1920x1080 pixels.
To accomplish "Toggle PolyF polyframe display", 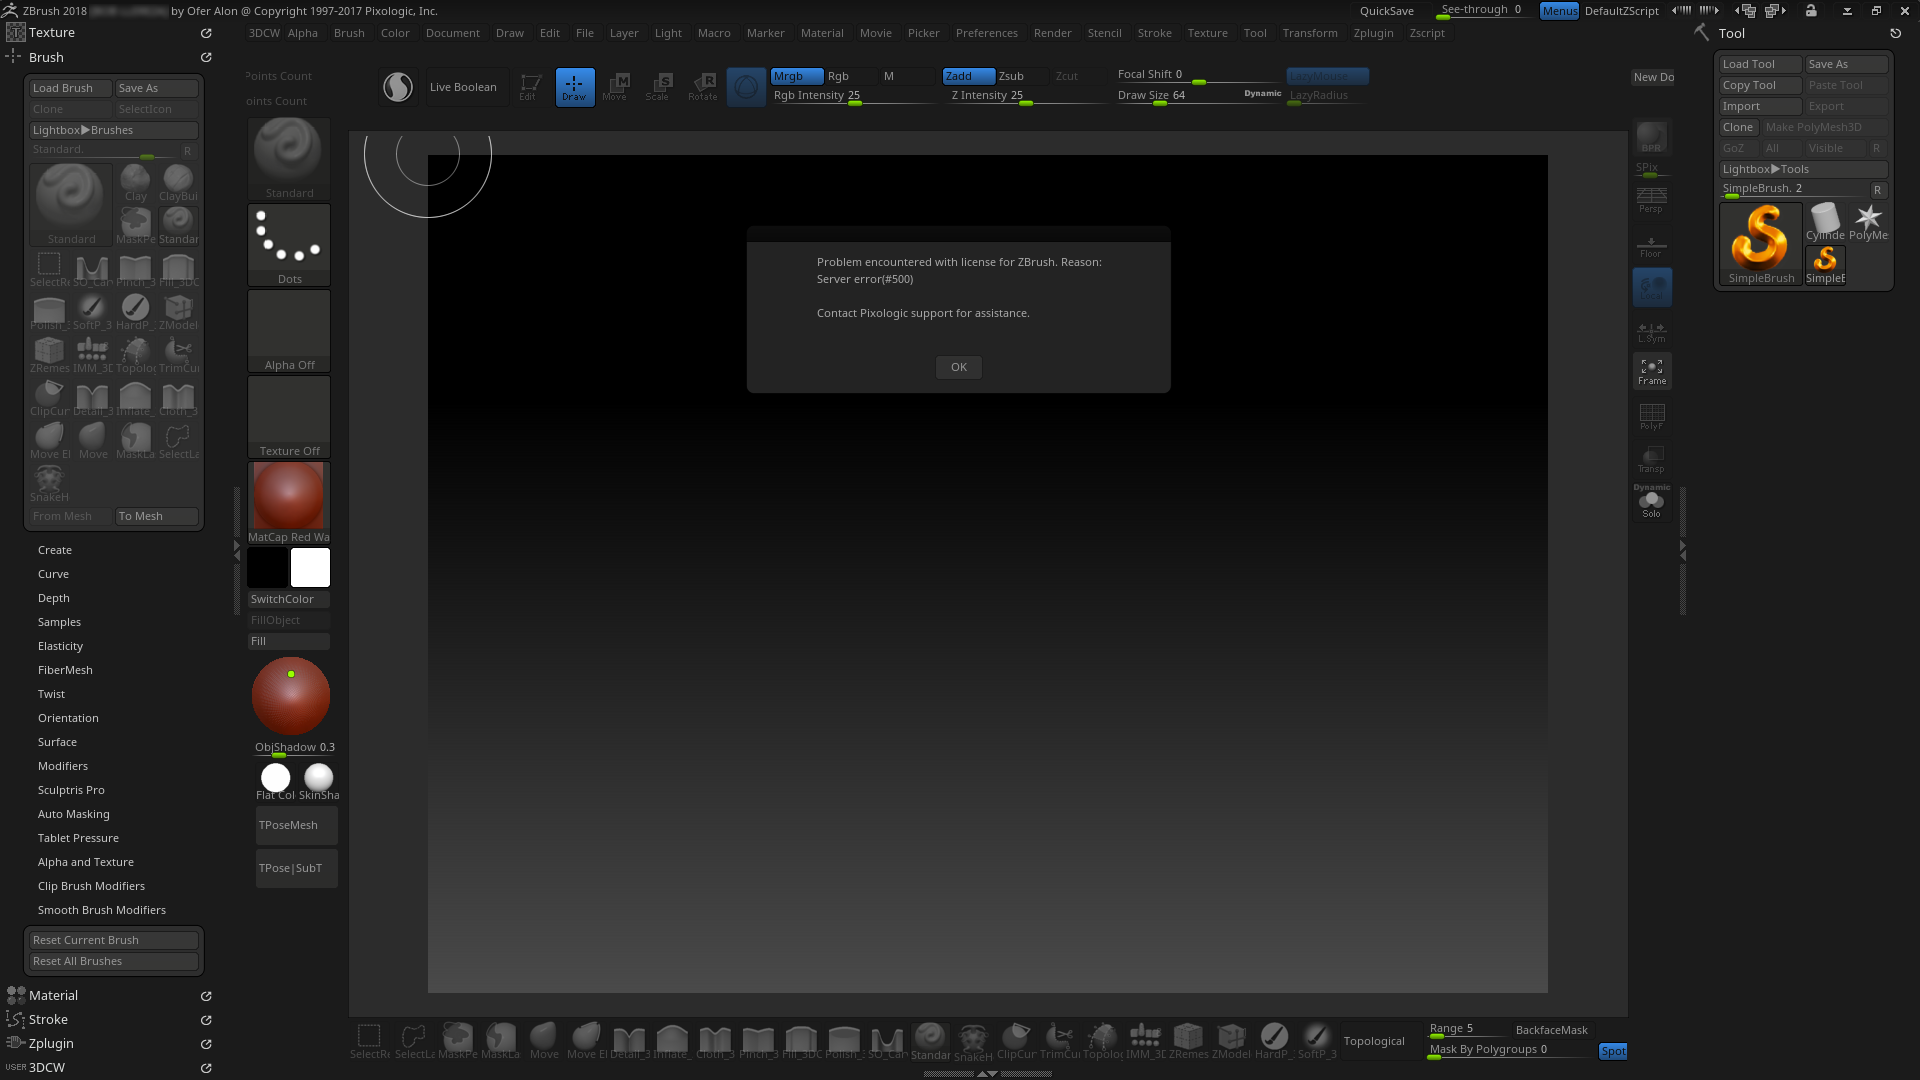I will pos(1652,416).
